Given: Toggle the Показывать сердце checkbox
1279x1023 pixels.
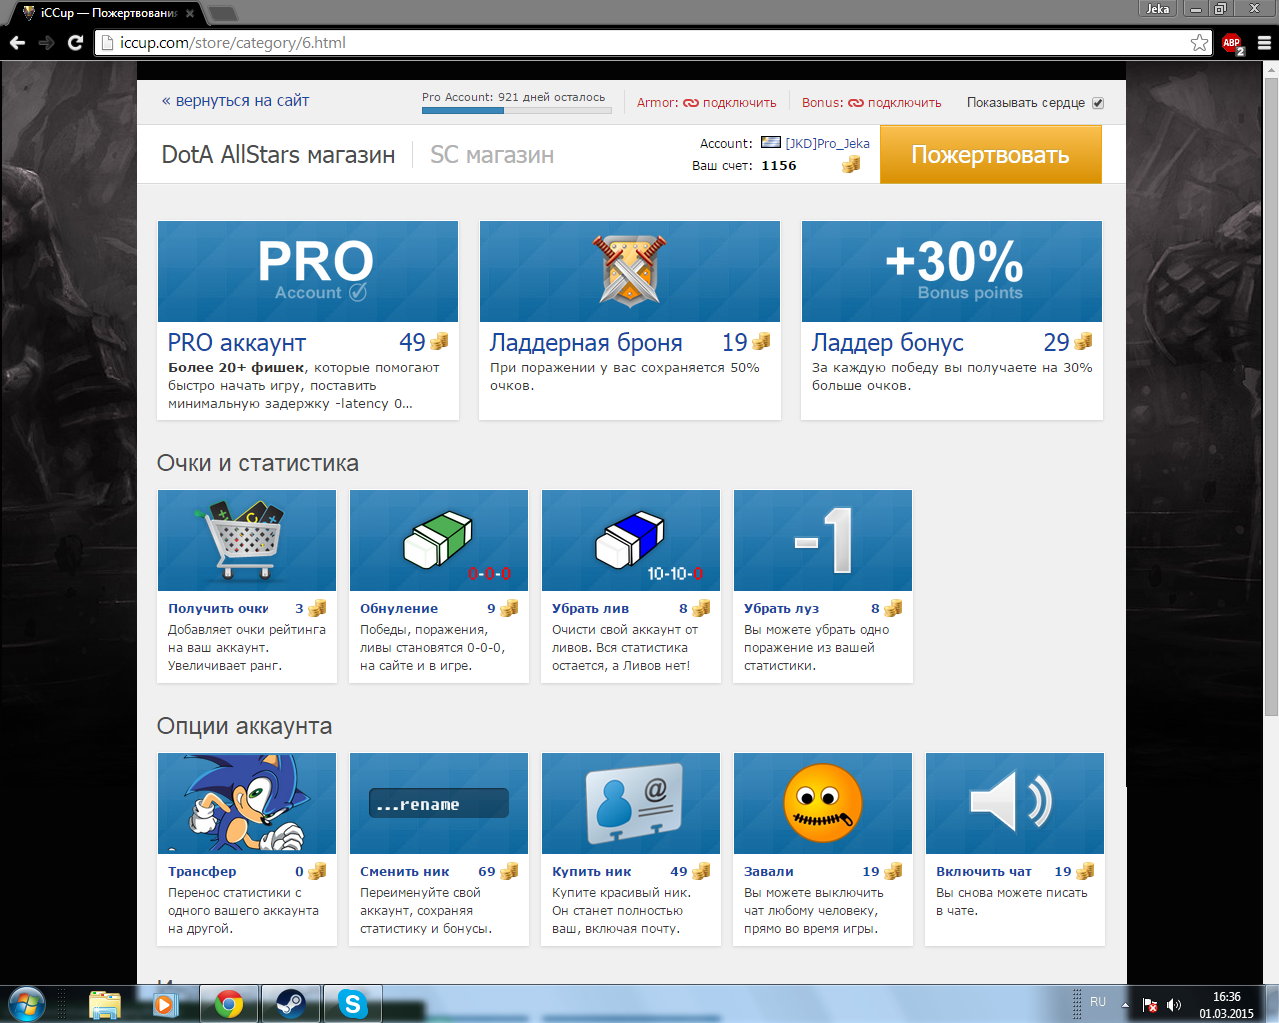Looking at the screenshot, I should click(1098, 103).
